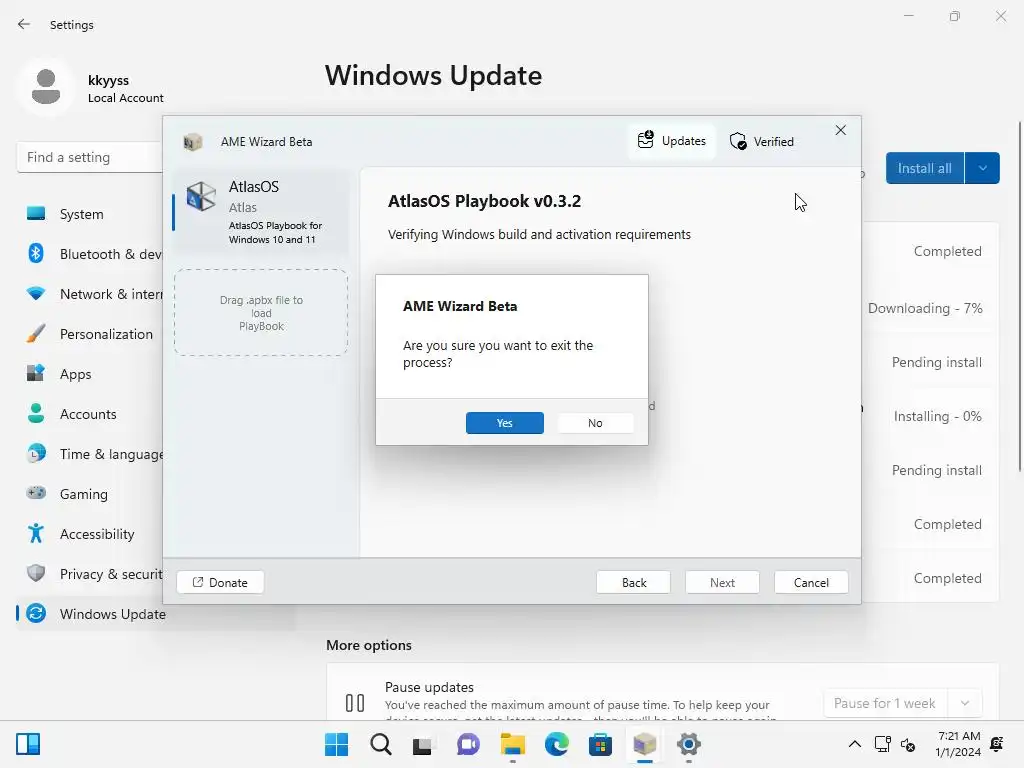Screen dimensions: 1024x768
Task: Click the Settings window vertical scrollbar
Action: click(x=1020, y=295)
